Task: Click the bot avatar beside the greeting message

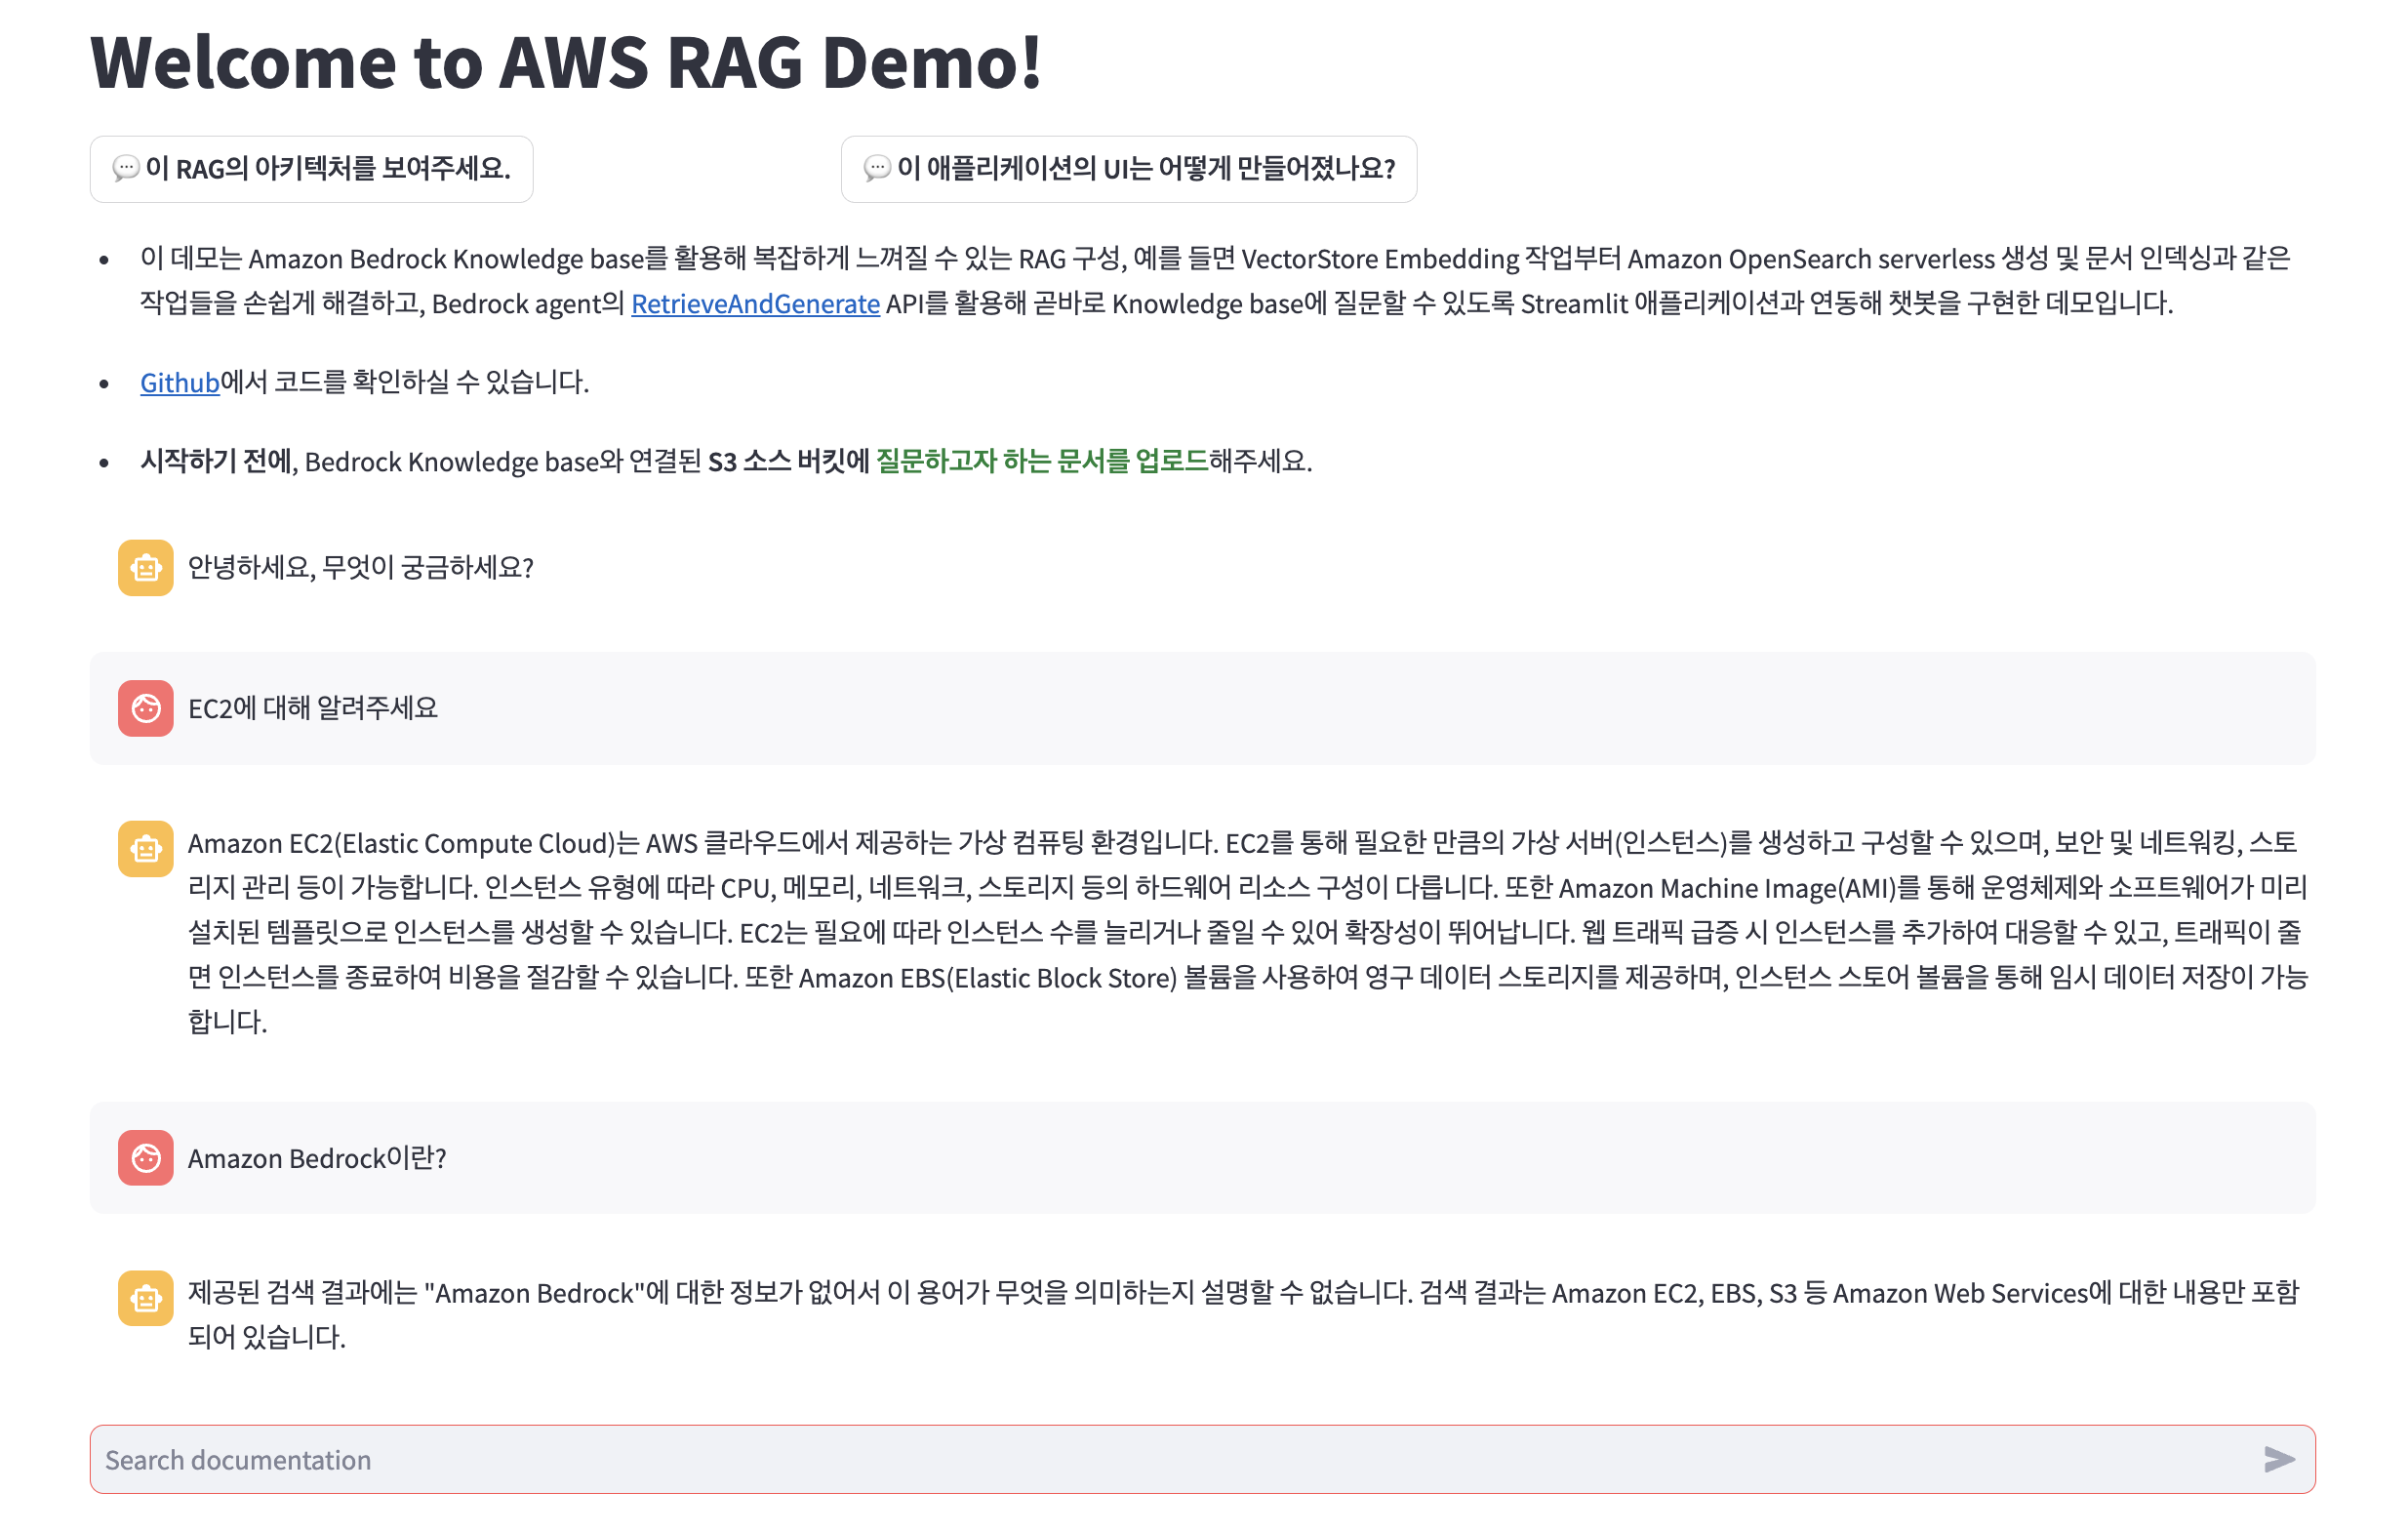Action: click(x=146, y=568)
